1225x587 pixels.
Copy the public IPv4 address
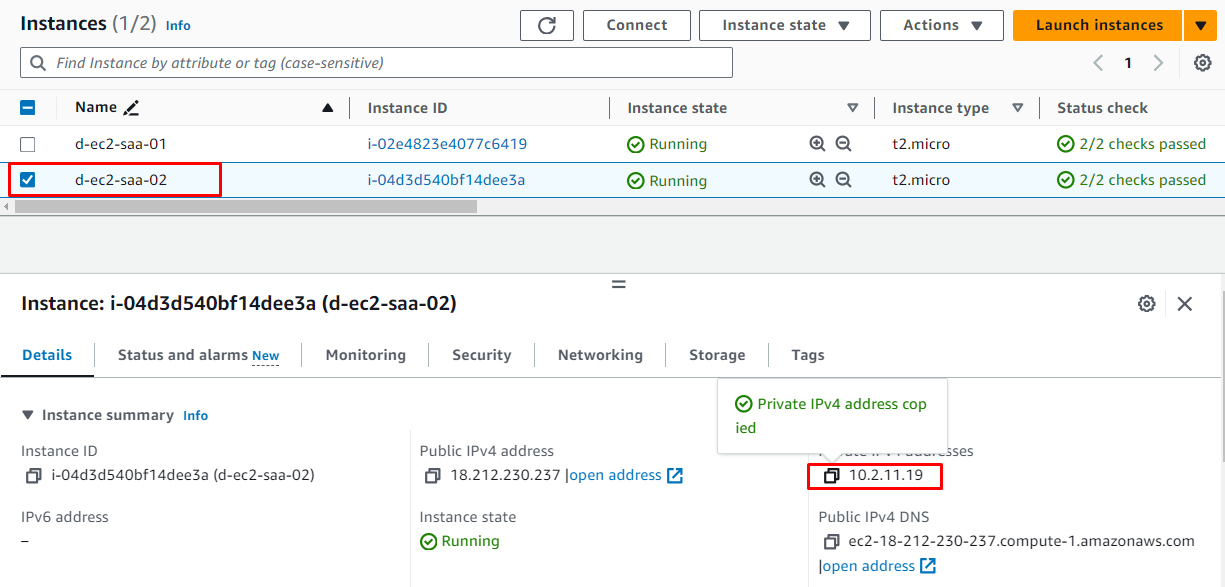pos(432,476)
